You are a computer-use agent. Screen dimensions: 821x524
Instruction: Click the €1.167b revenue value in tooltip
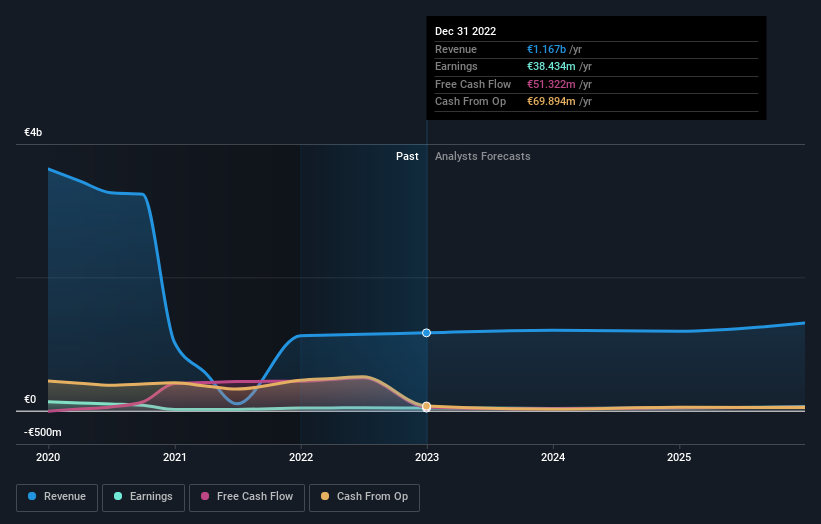[546, 49]
